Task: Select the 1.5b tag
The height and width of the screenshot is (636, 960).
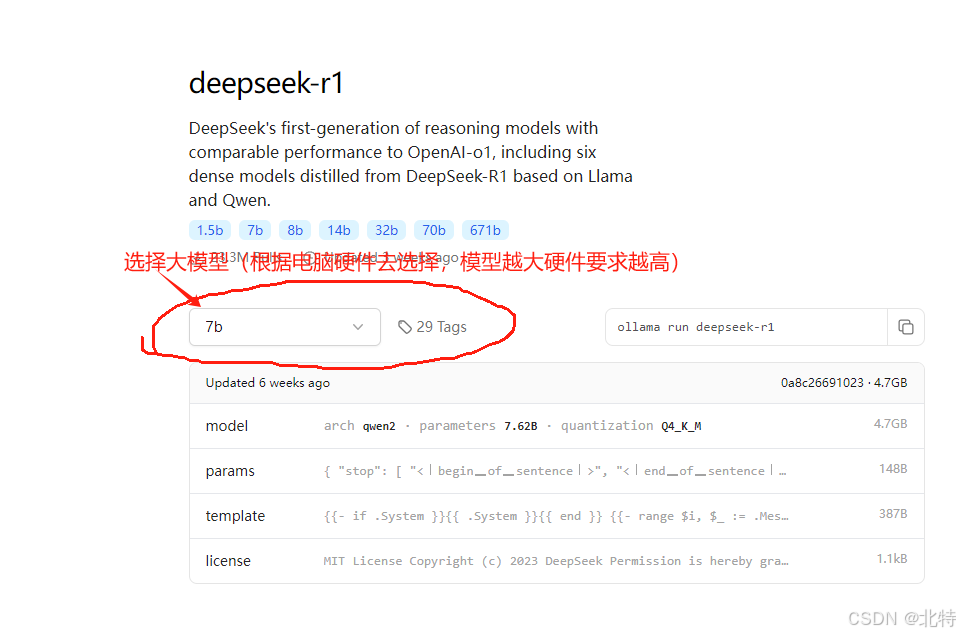Action: (x=210, y=230)
